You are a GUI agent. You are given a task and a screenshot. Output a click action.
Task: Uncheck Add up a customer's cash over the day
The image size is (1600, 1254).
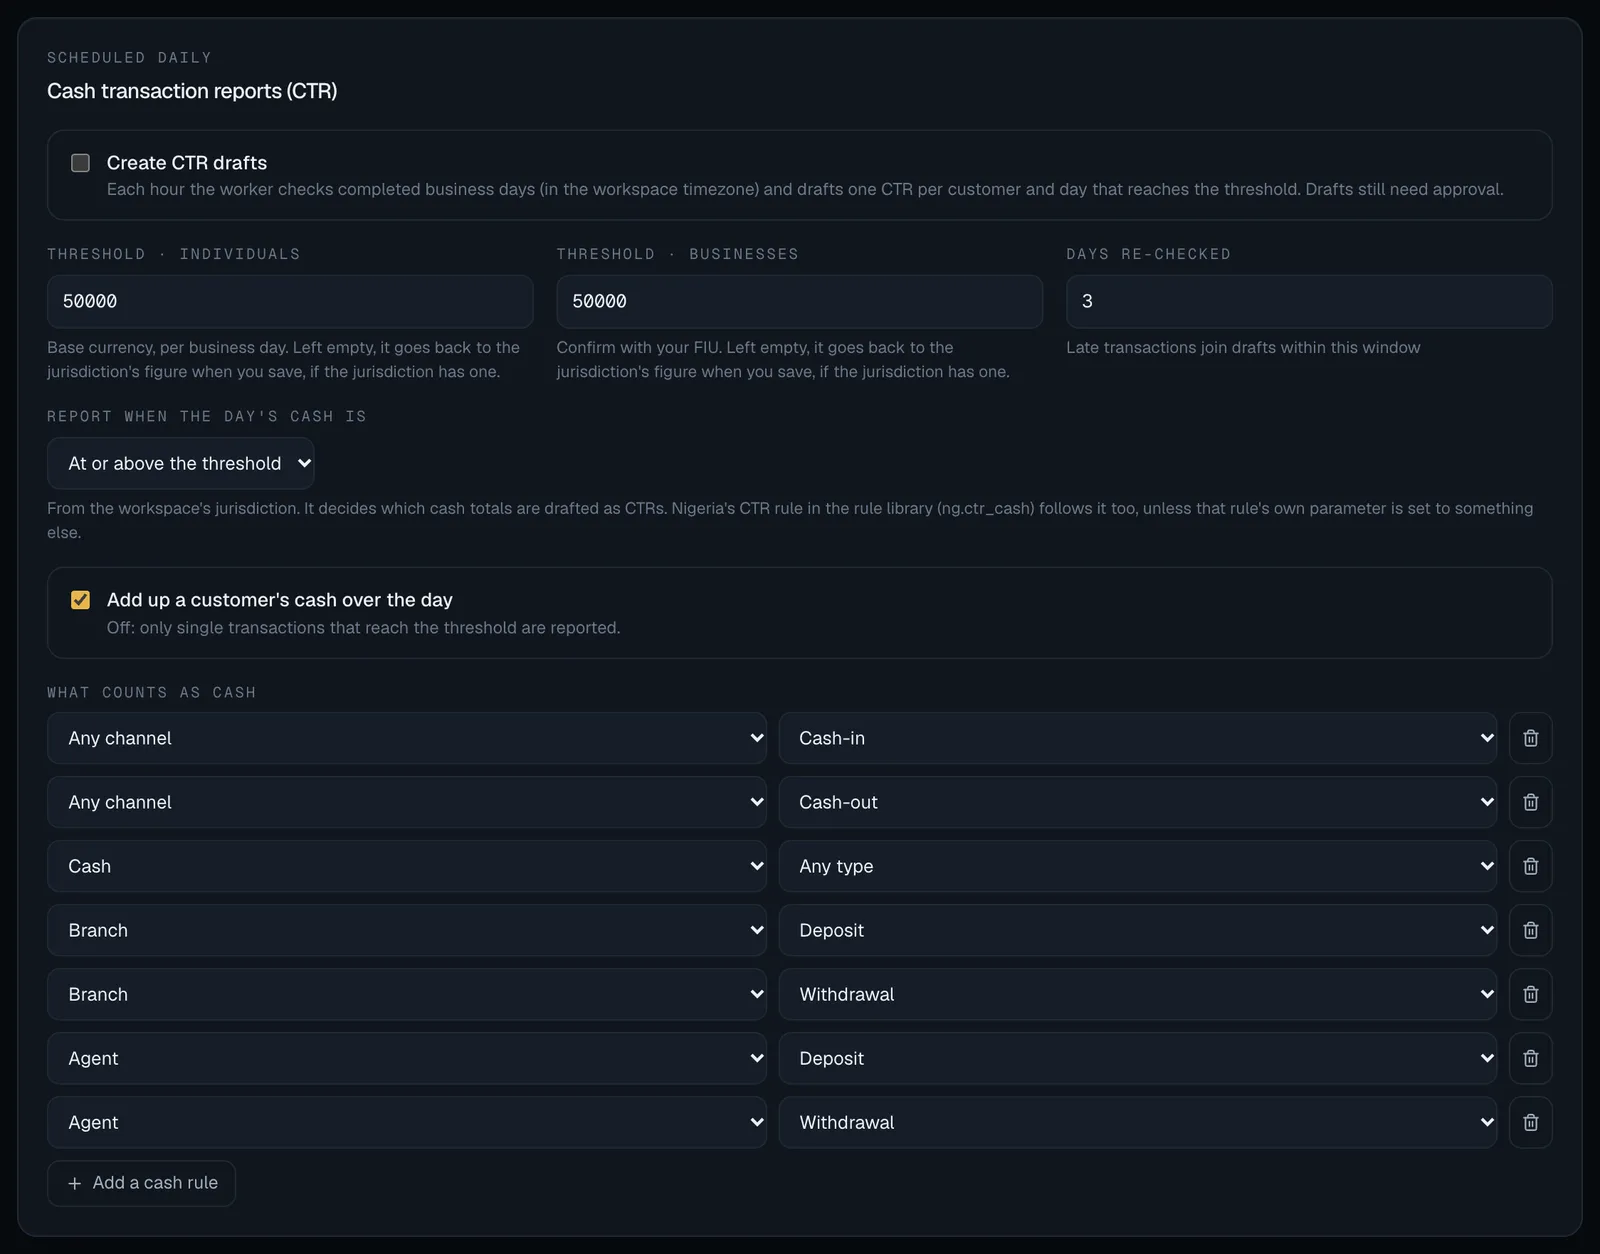pos(81,600)
